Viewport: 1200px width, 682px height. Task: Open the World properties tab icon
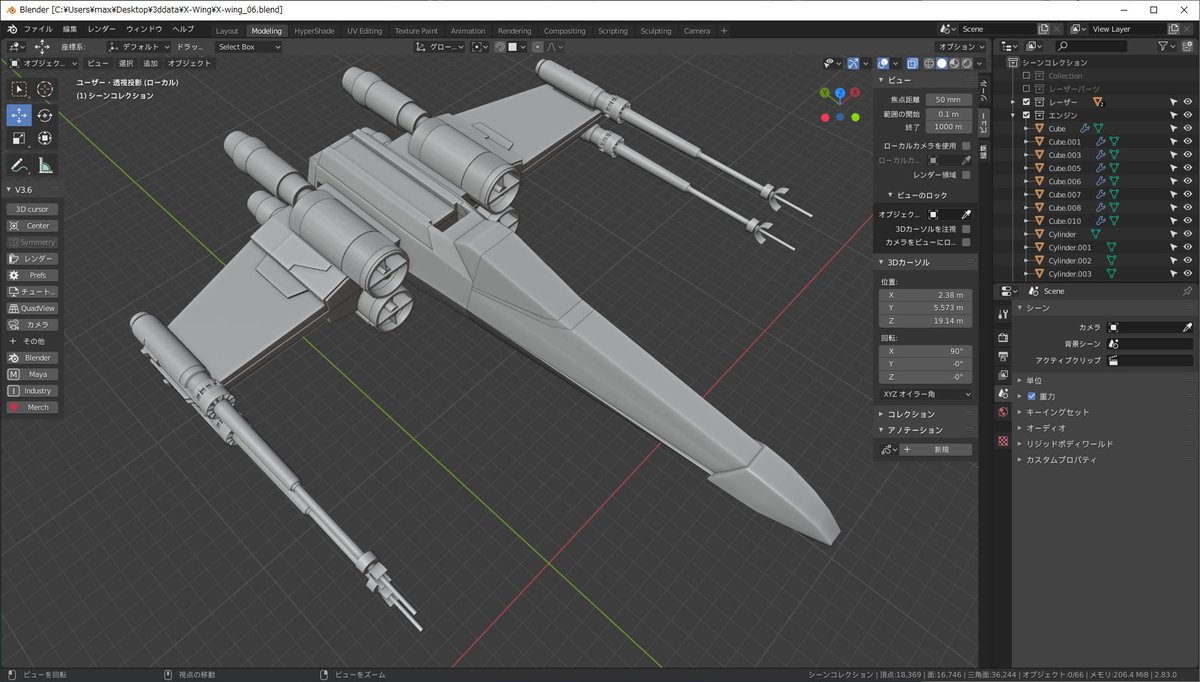pos(1003,412)
